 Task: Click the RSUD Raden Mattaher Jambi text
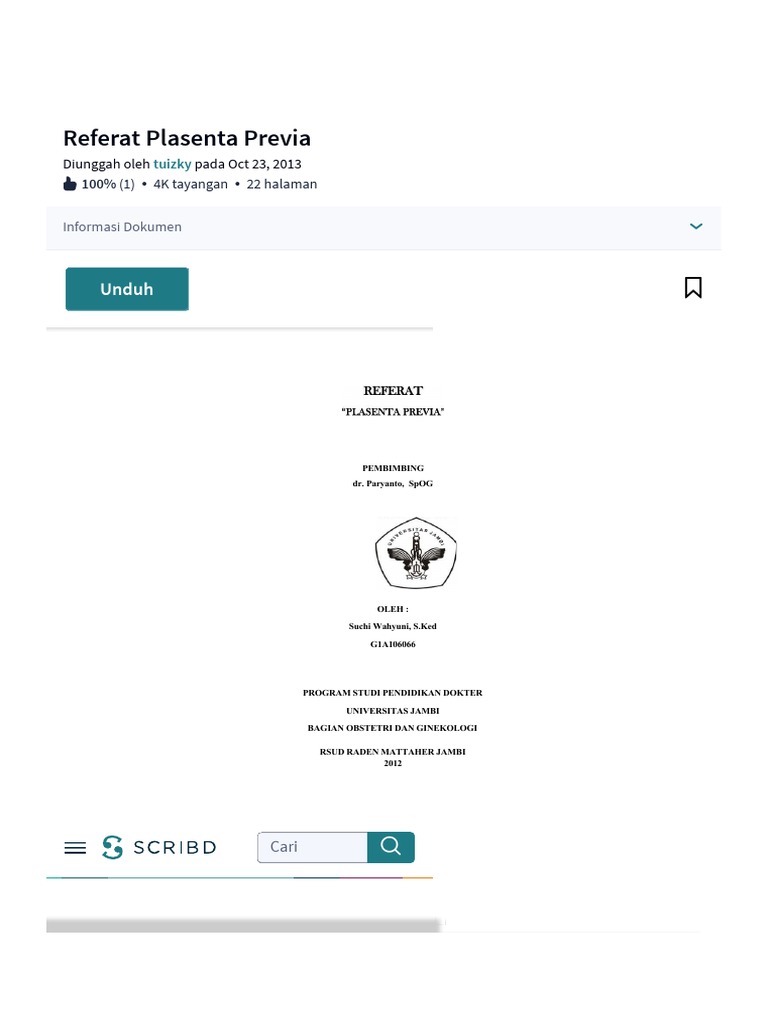click(x=393, y=751)
